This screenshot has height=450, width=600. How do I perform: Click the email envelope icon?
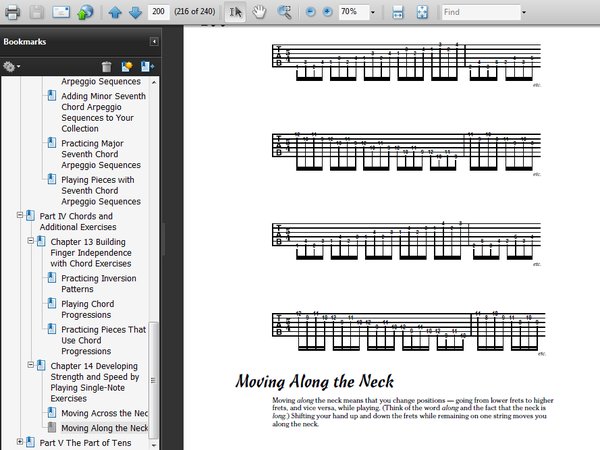(x=61, y=12)
